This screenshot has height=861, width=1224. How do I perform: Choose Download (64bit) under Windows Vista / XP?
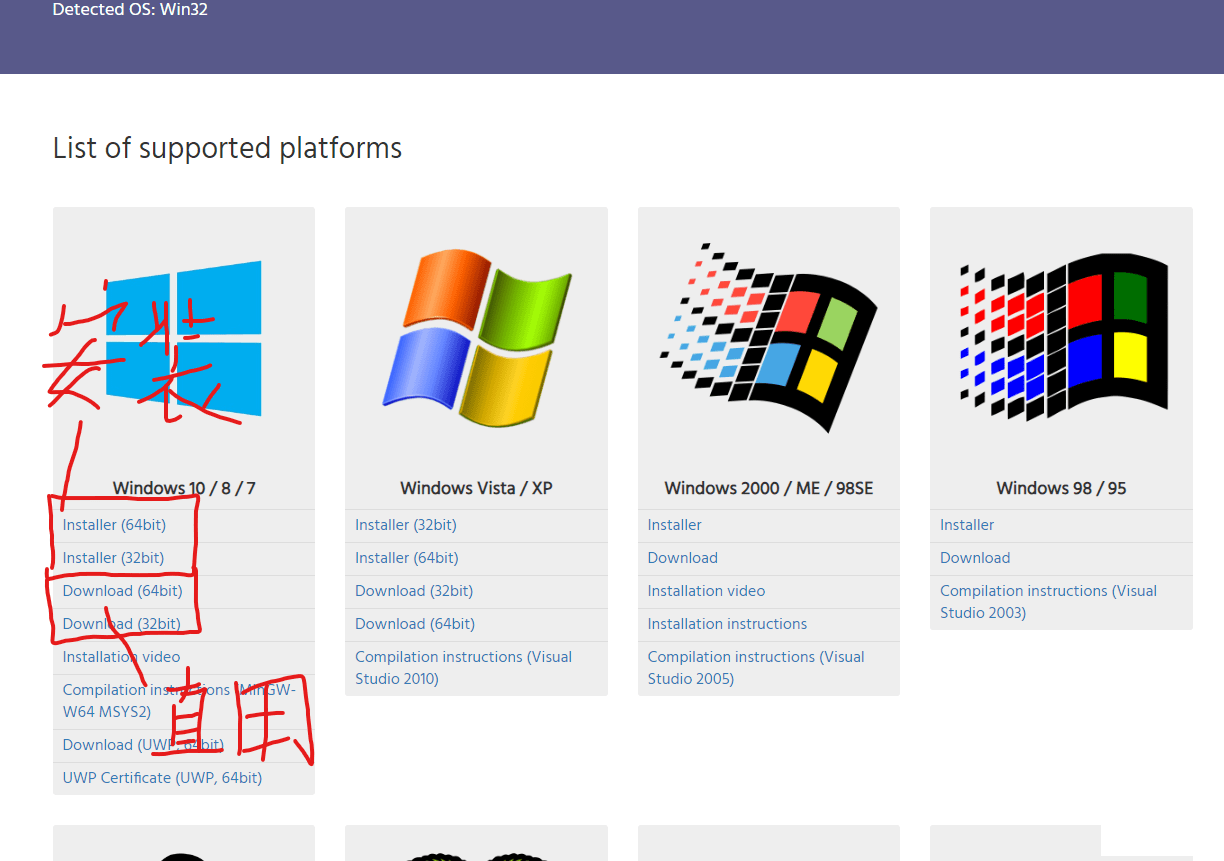click(415, 624)
